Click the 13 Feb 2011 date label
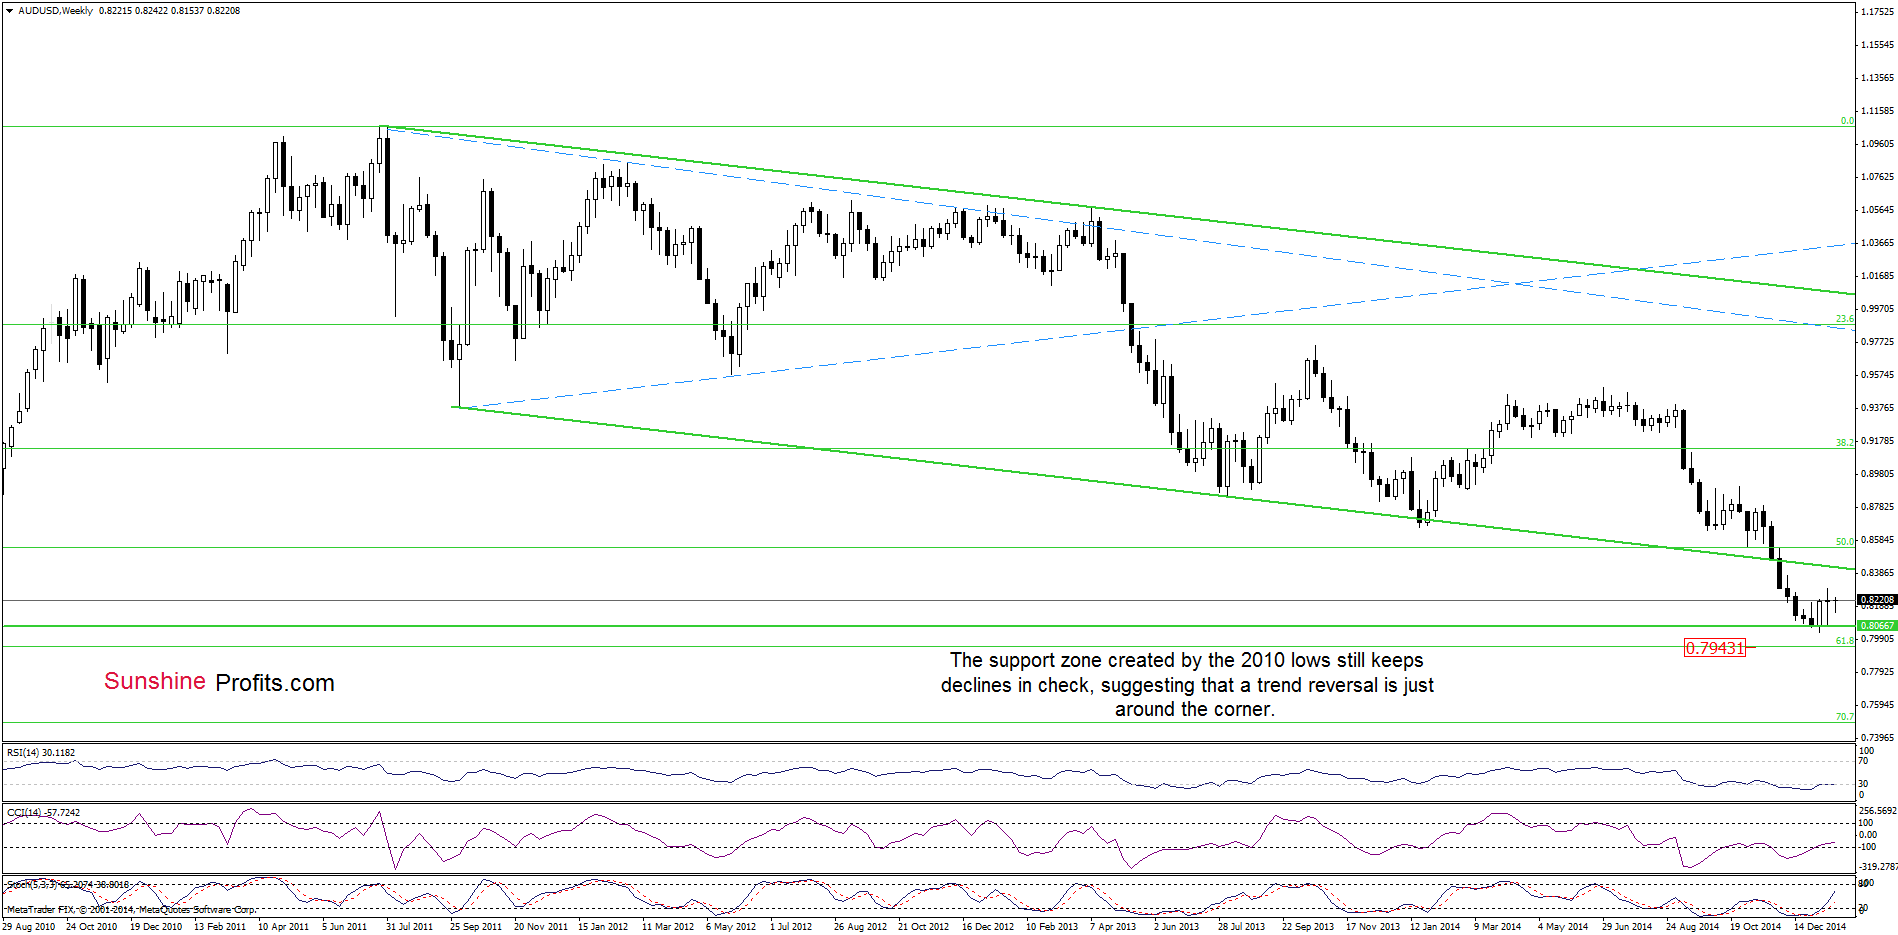The width and height of the screenshot is (1898, 935). pyautogui.click(x=220, y=927)
